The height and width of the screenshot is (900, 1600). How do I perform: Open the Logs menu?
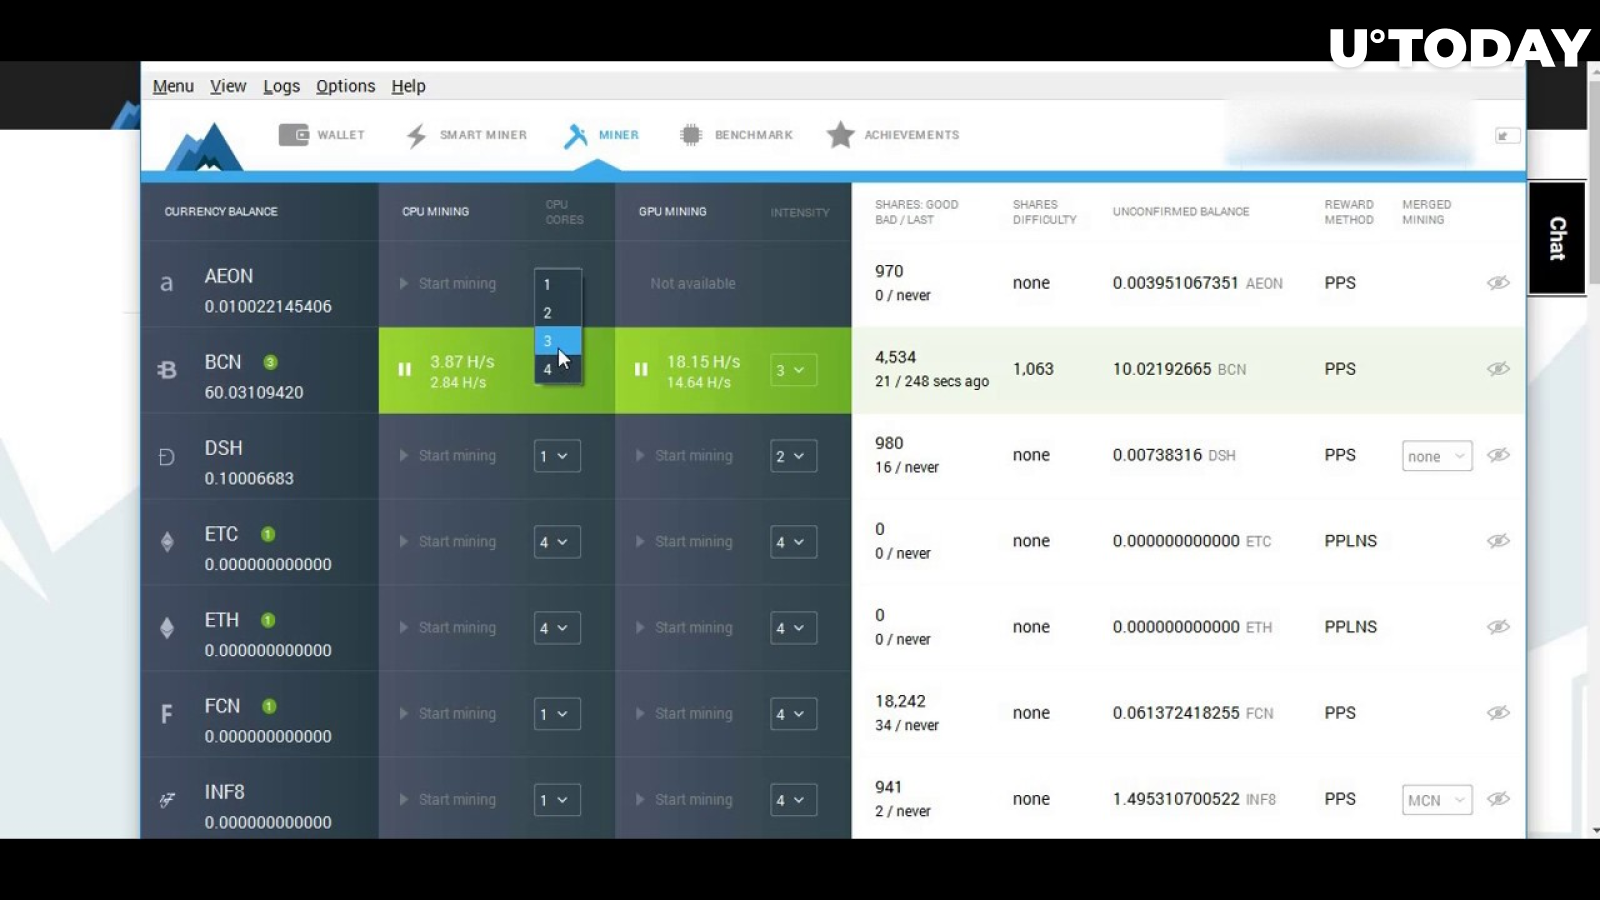tap(281, 86)
